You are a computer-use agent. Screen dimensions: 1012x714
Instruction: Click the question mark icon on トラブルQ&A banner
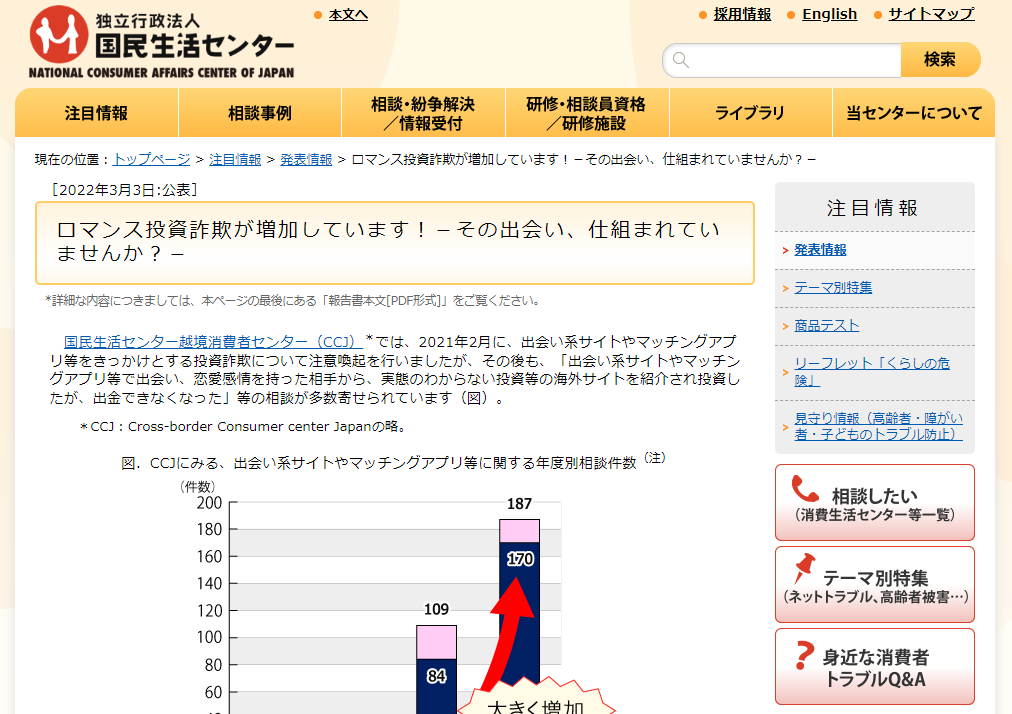pos(804,655)
